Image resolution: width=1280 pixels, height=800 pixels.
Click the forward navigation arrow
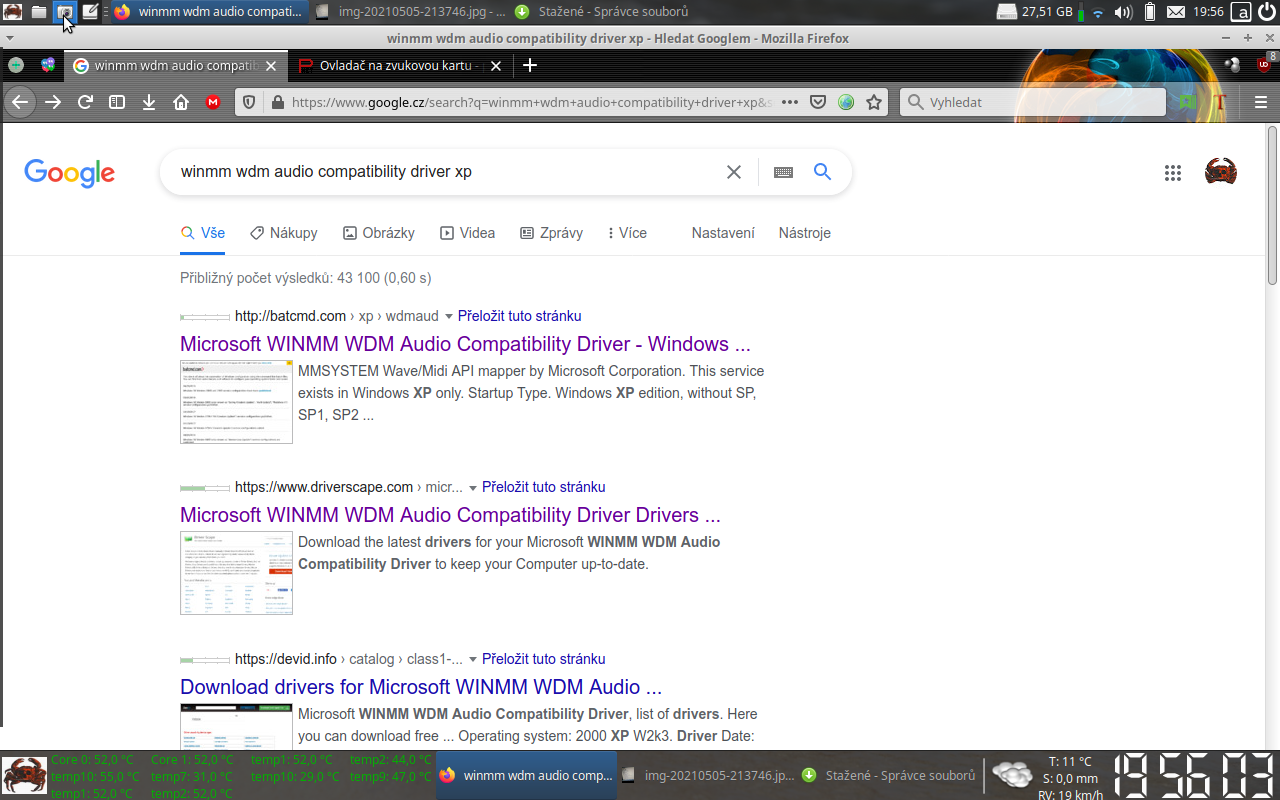click(x=53, y=102)
